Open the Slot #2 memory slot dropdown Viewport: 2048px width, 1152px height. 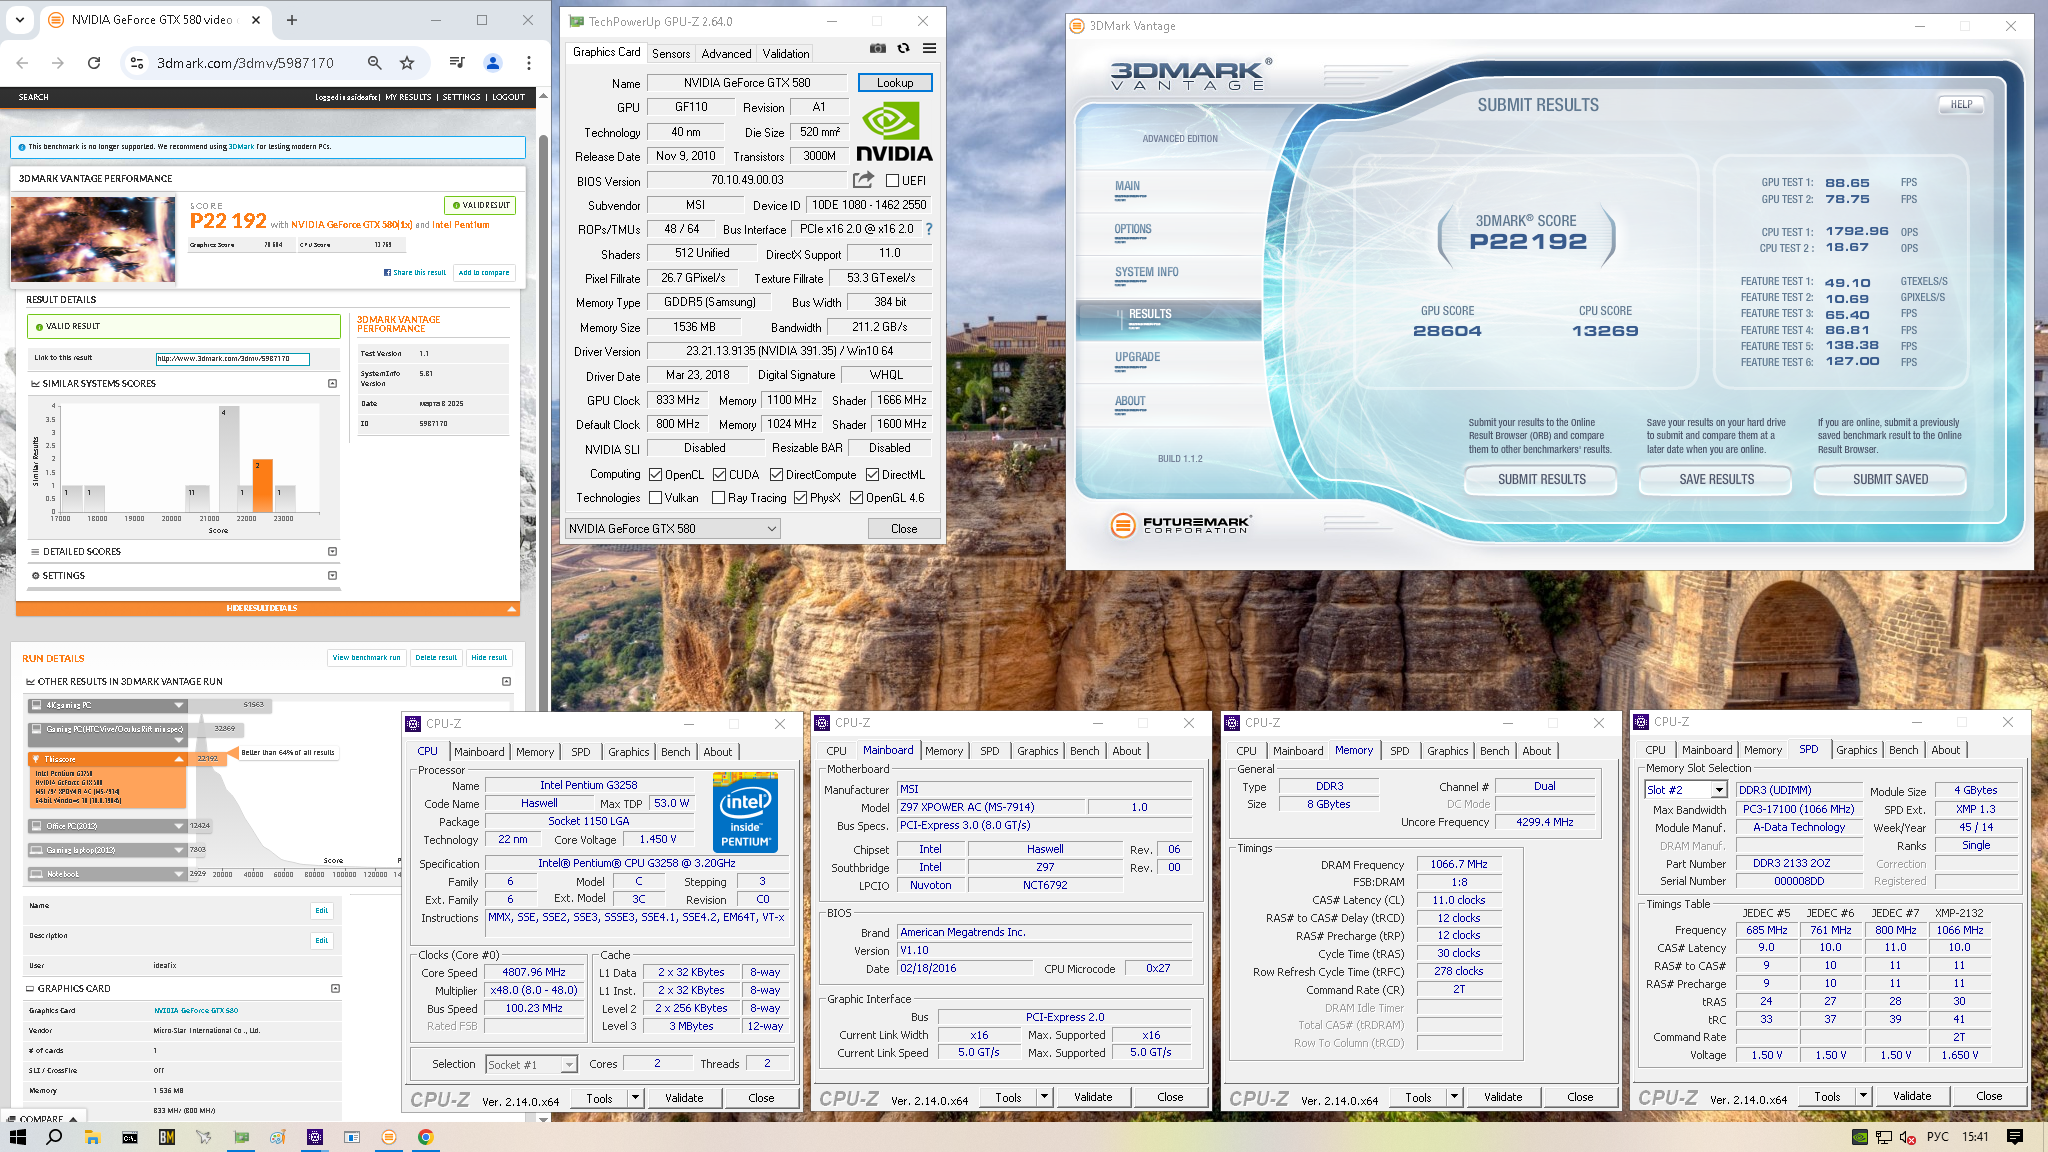(x=1685, y=790)
